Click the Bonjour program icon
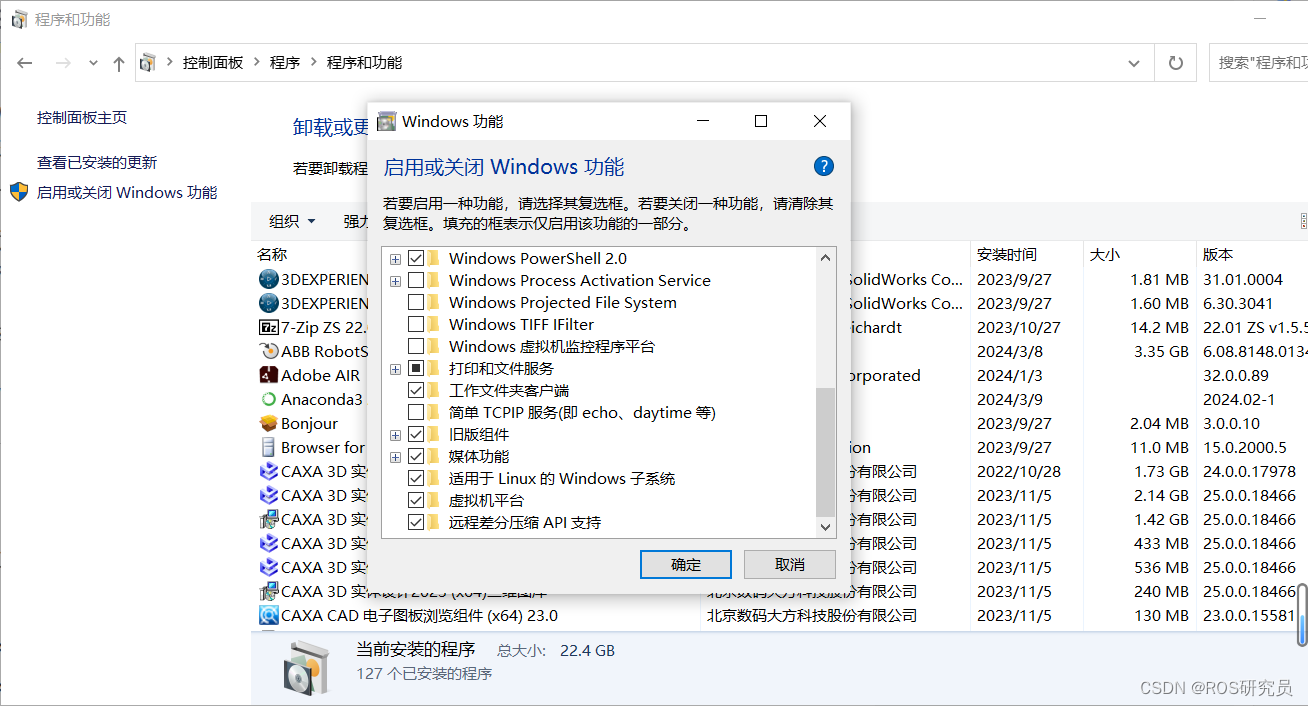The height and width of the screenshot is (706, 1308). pos(268,423)
